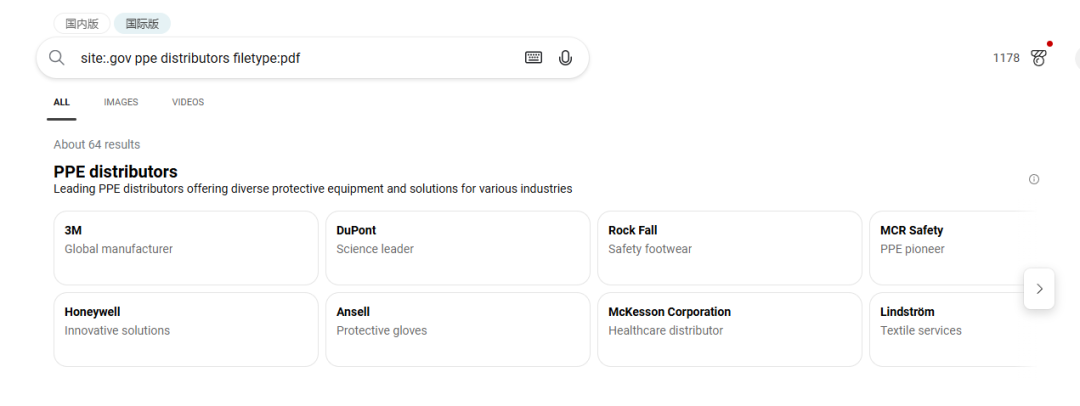The image size is (1080, 406).
Task: Switch to the 国际版 version
Action: (142, 23)
